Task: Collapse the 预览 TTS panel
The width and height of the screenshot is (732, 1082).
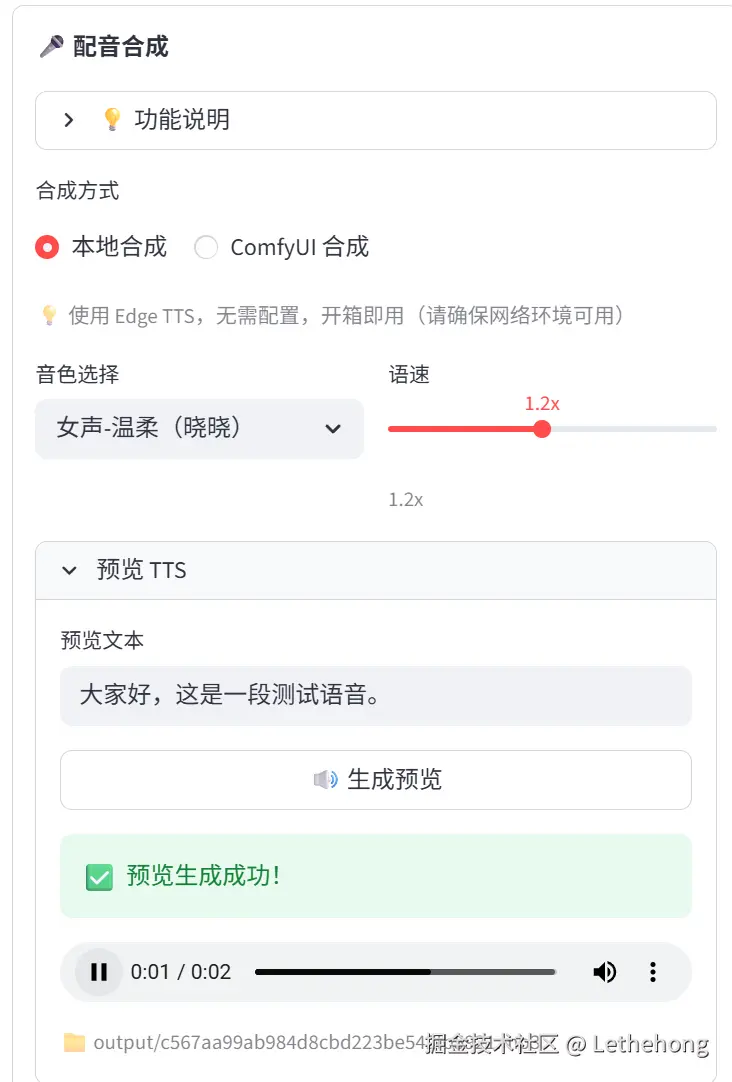Action: pos(69,571)
